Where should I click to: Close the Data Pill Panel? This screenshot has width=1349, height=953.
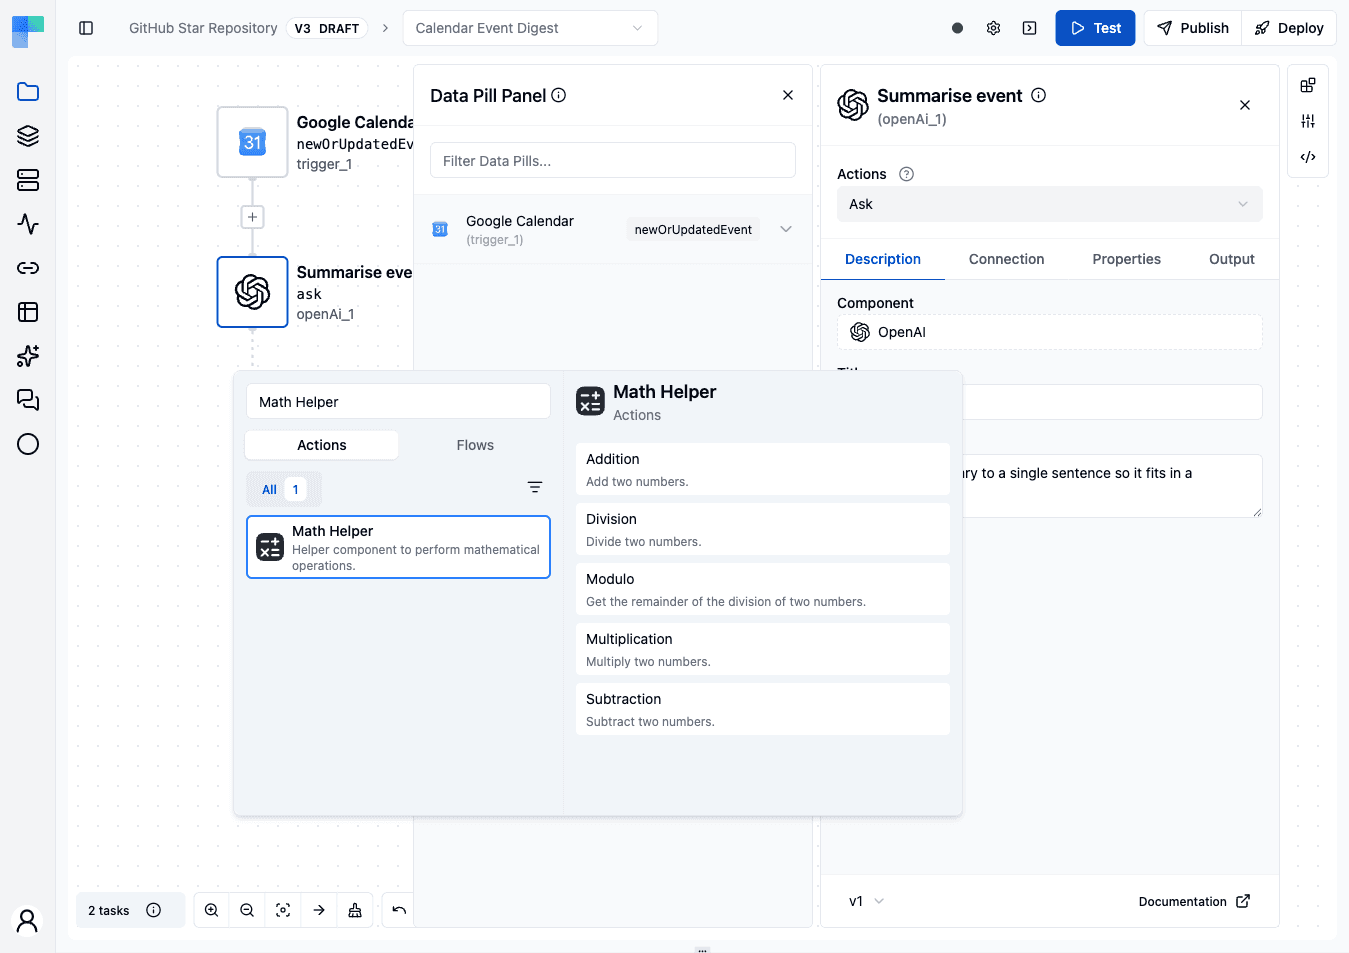pos(788,95)
